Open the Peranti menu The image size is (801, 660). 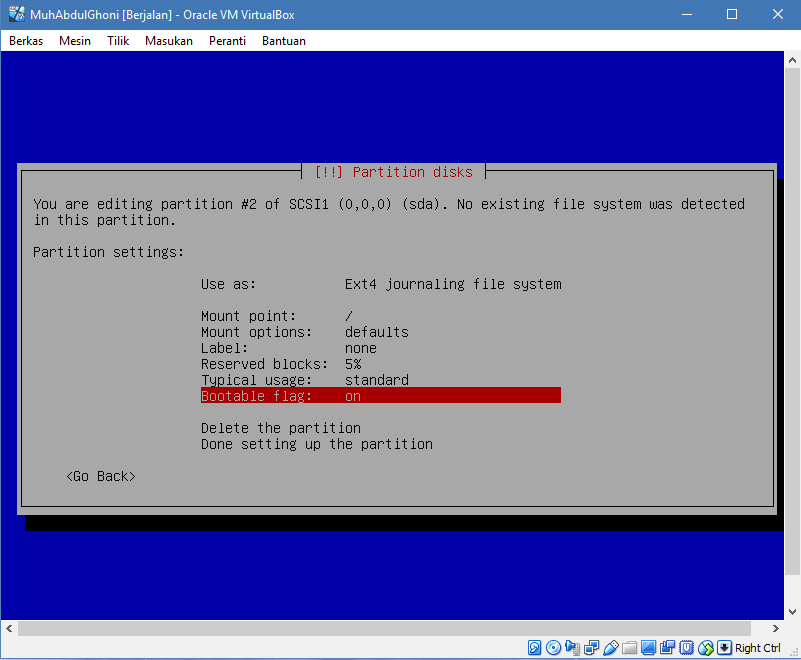click(x=227, y=41)
